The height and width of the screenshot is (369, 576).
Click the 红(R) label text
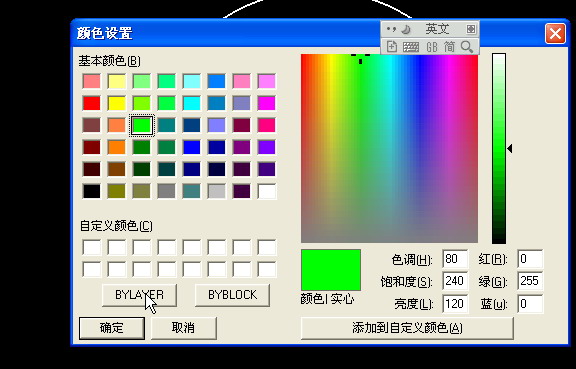[493, 259]
